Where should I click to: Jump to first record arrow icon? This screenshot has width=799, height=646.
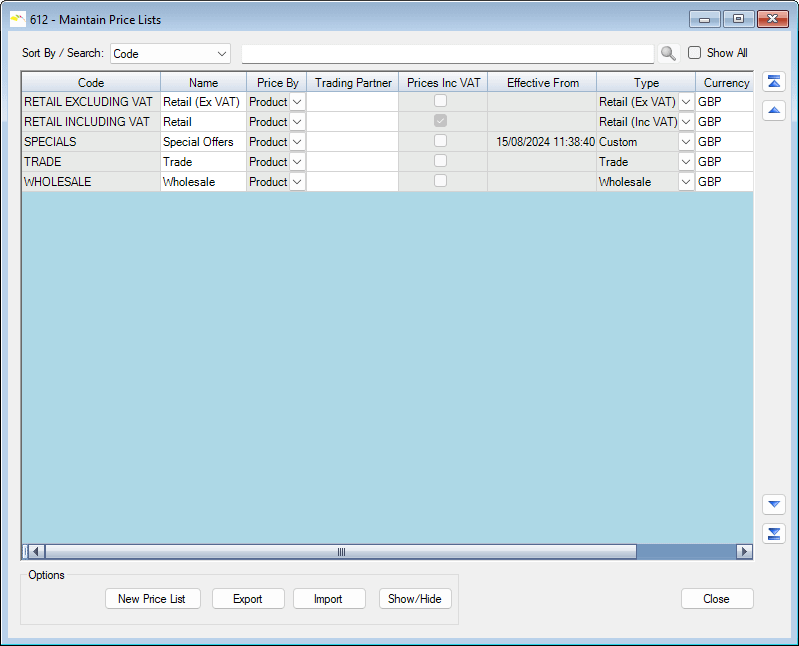tap(774, 82)
